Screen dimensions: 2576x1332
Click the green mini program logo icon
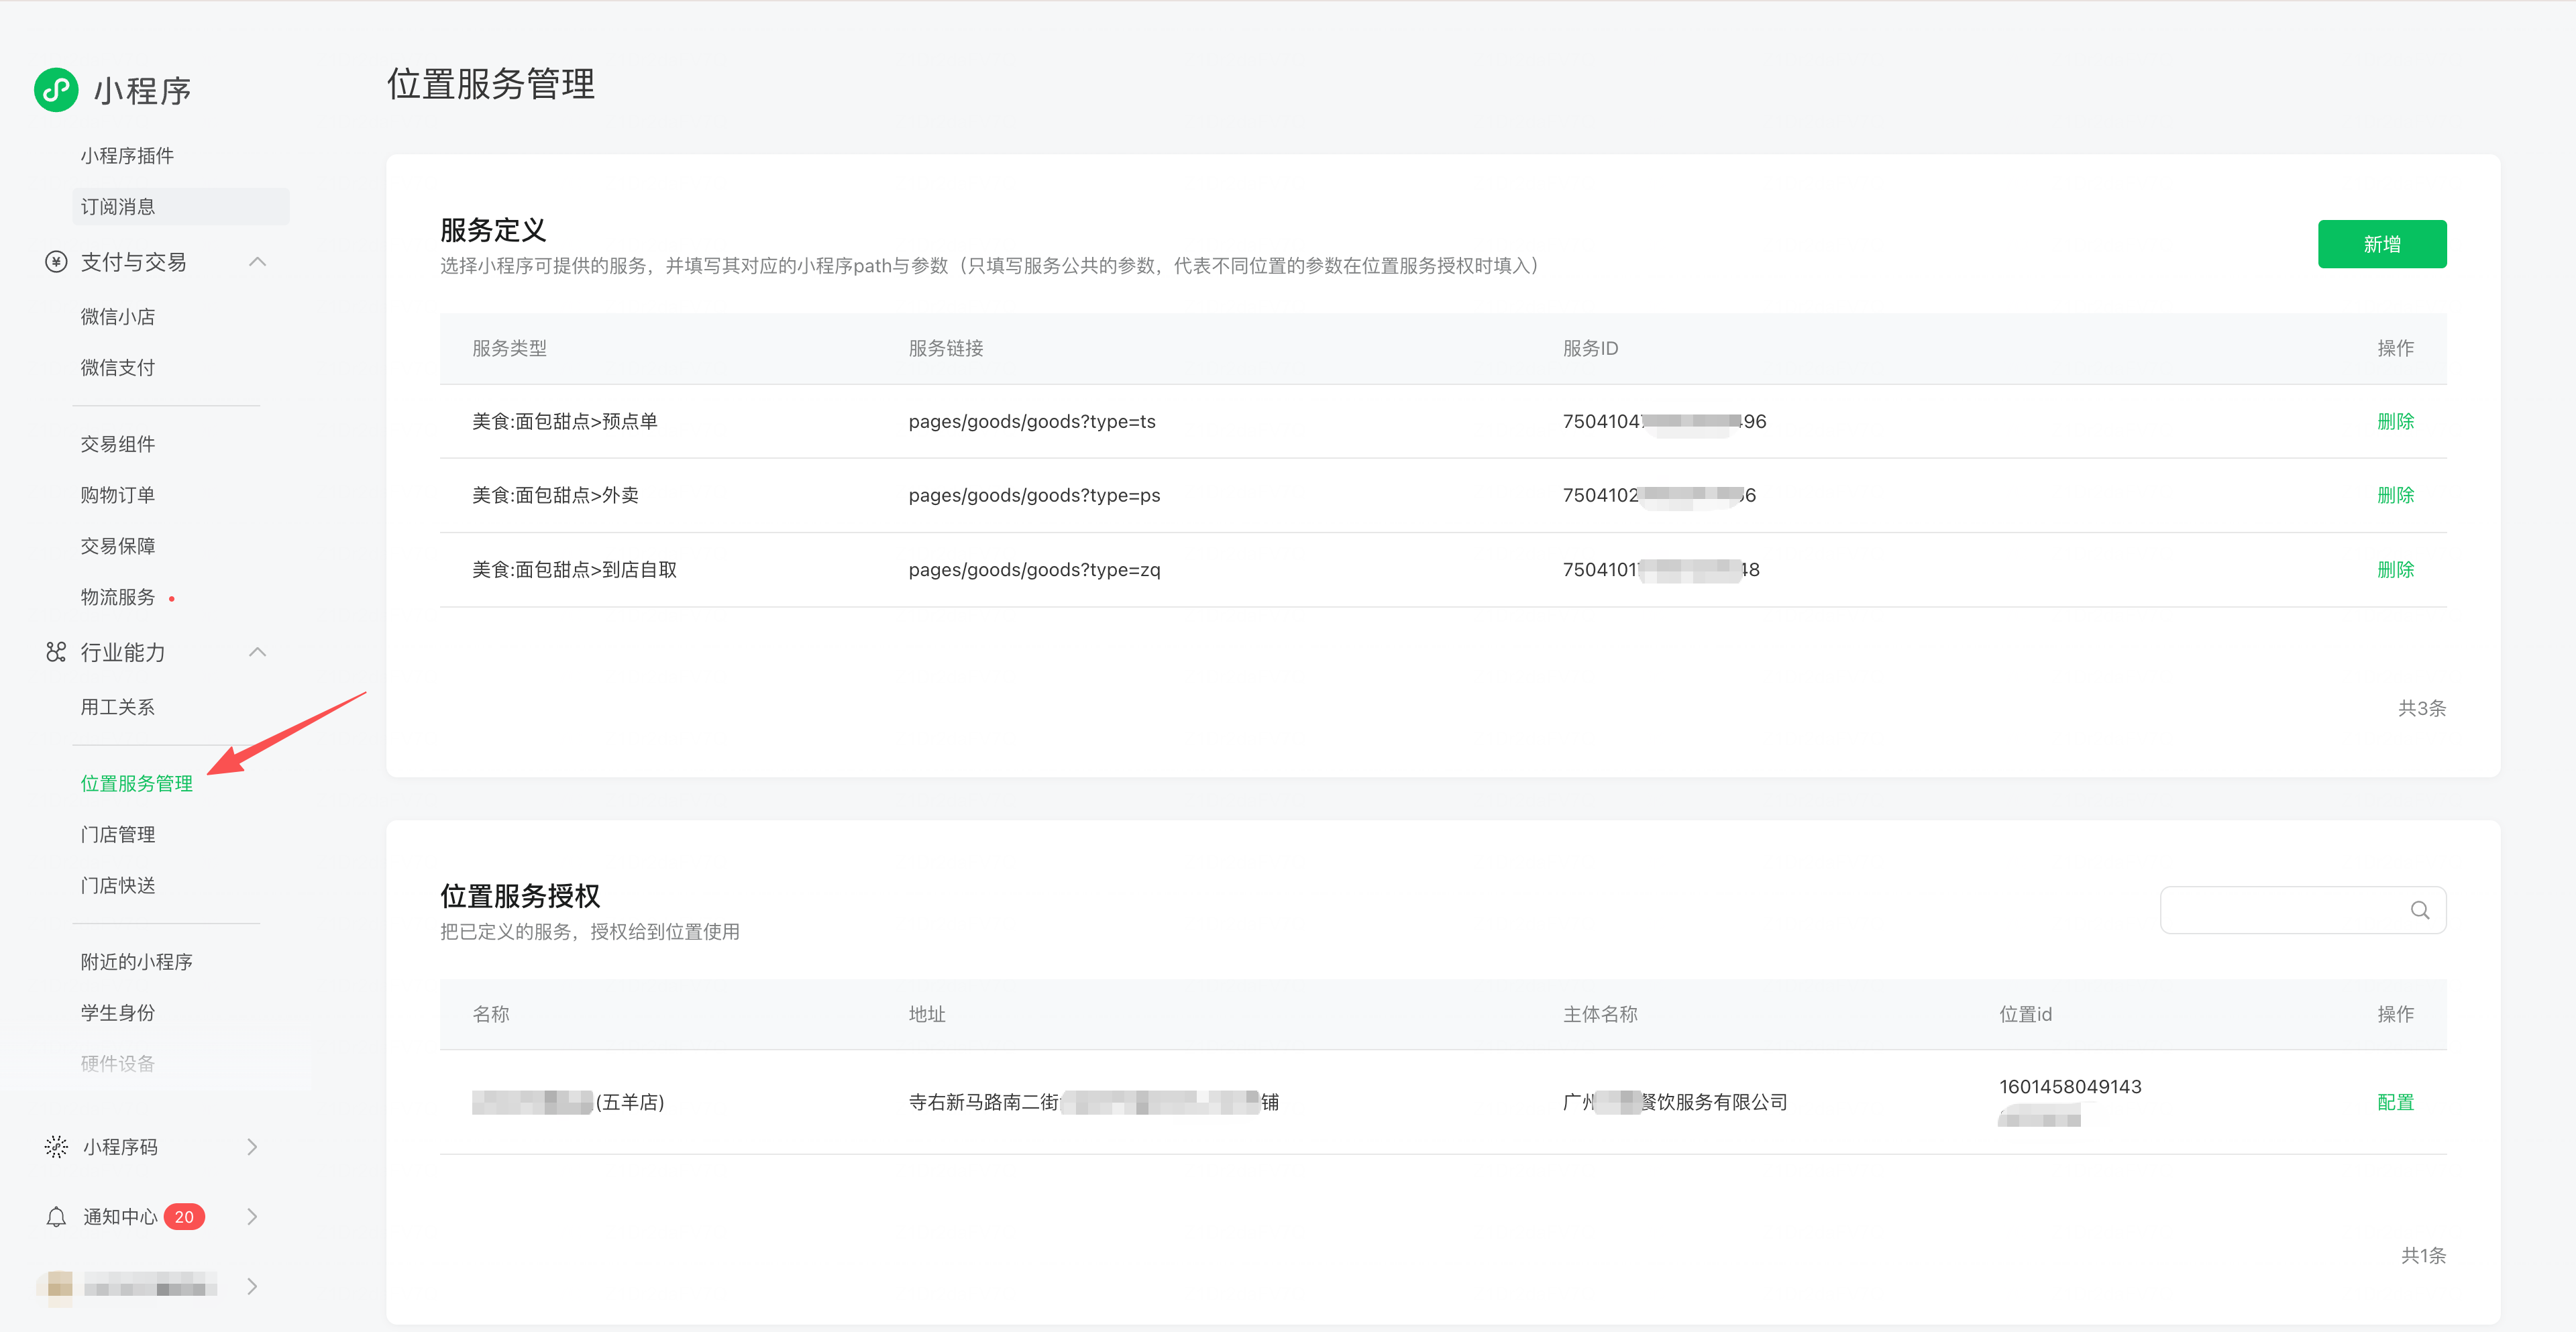pyautogui.click(x=56, y=90)
